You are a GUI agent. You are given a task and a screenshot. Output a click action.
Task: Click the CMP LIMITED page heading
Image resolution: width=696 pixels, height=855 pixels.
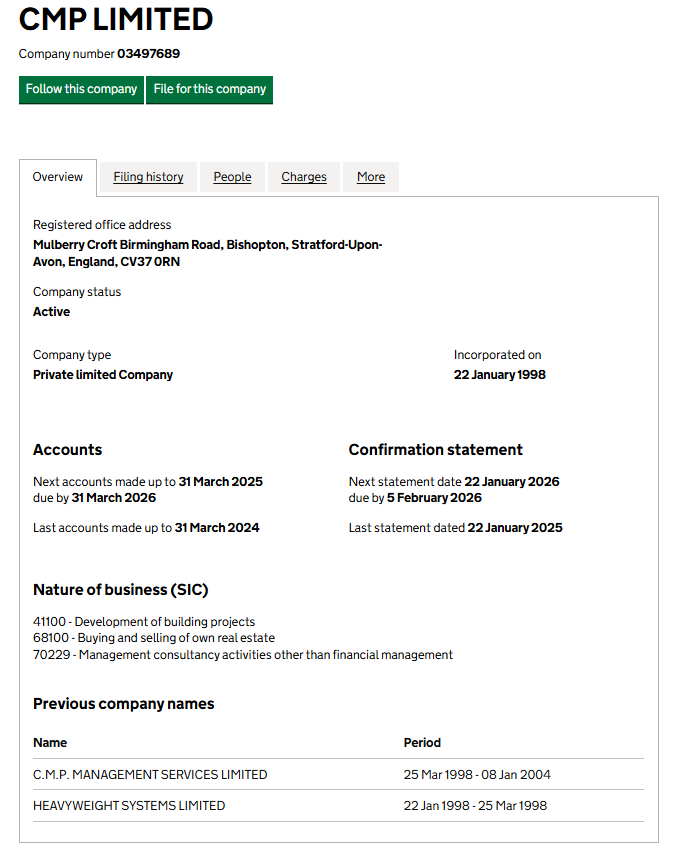[x=116, y=19]
